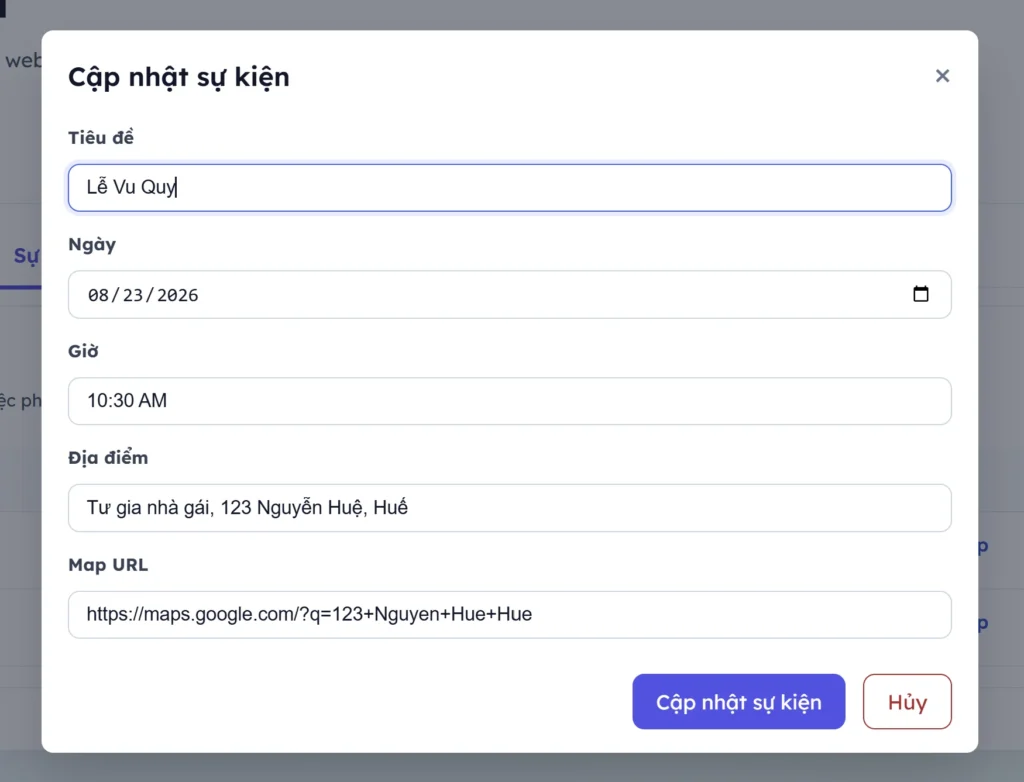The image size is (1024, 782).
Task: Click the "Địa điểm" field label
Action: point(108,458)
